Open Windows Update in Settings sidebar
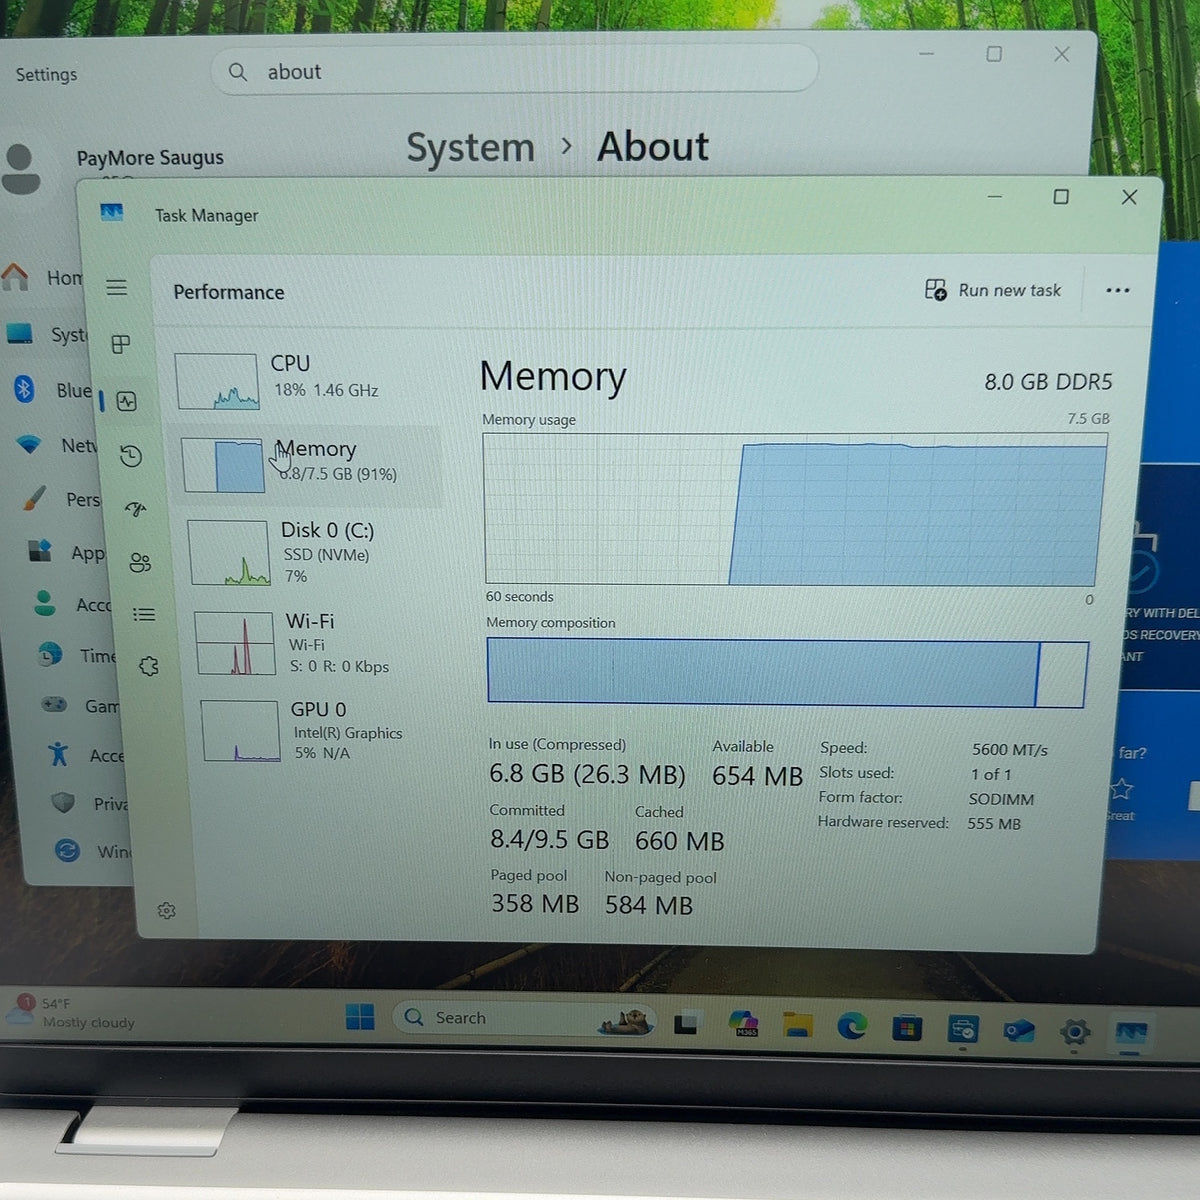The height and width of the screenshot is (1200, 1200). tap(93, 851)
